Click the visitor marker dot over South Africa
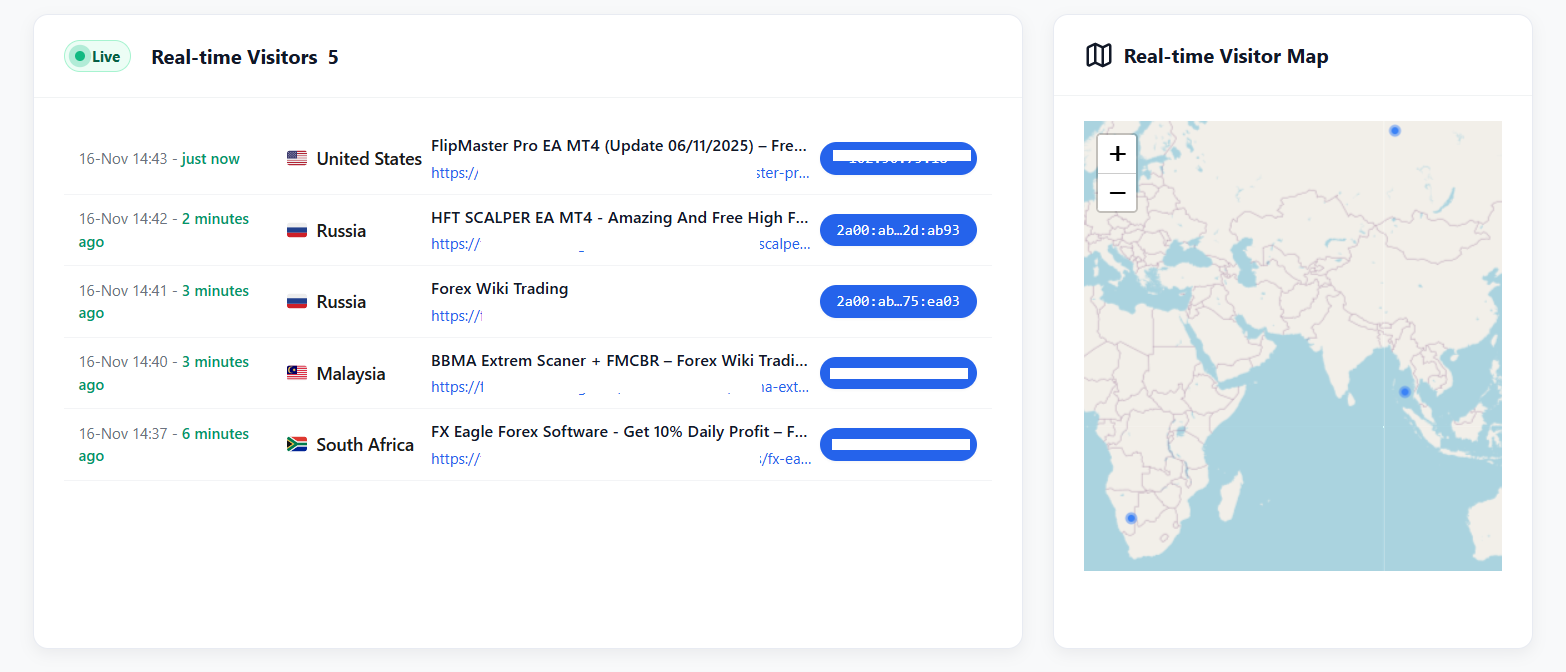The height and width of the screenshot is (672, 1566). (1131, 518)
